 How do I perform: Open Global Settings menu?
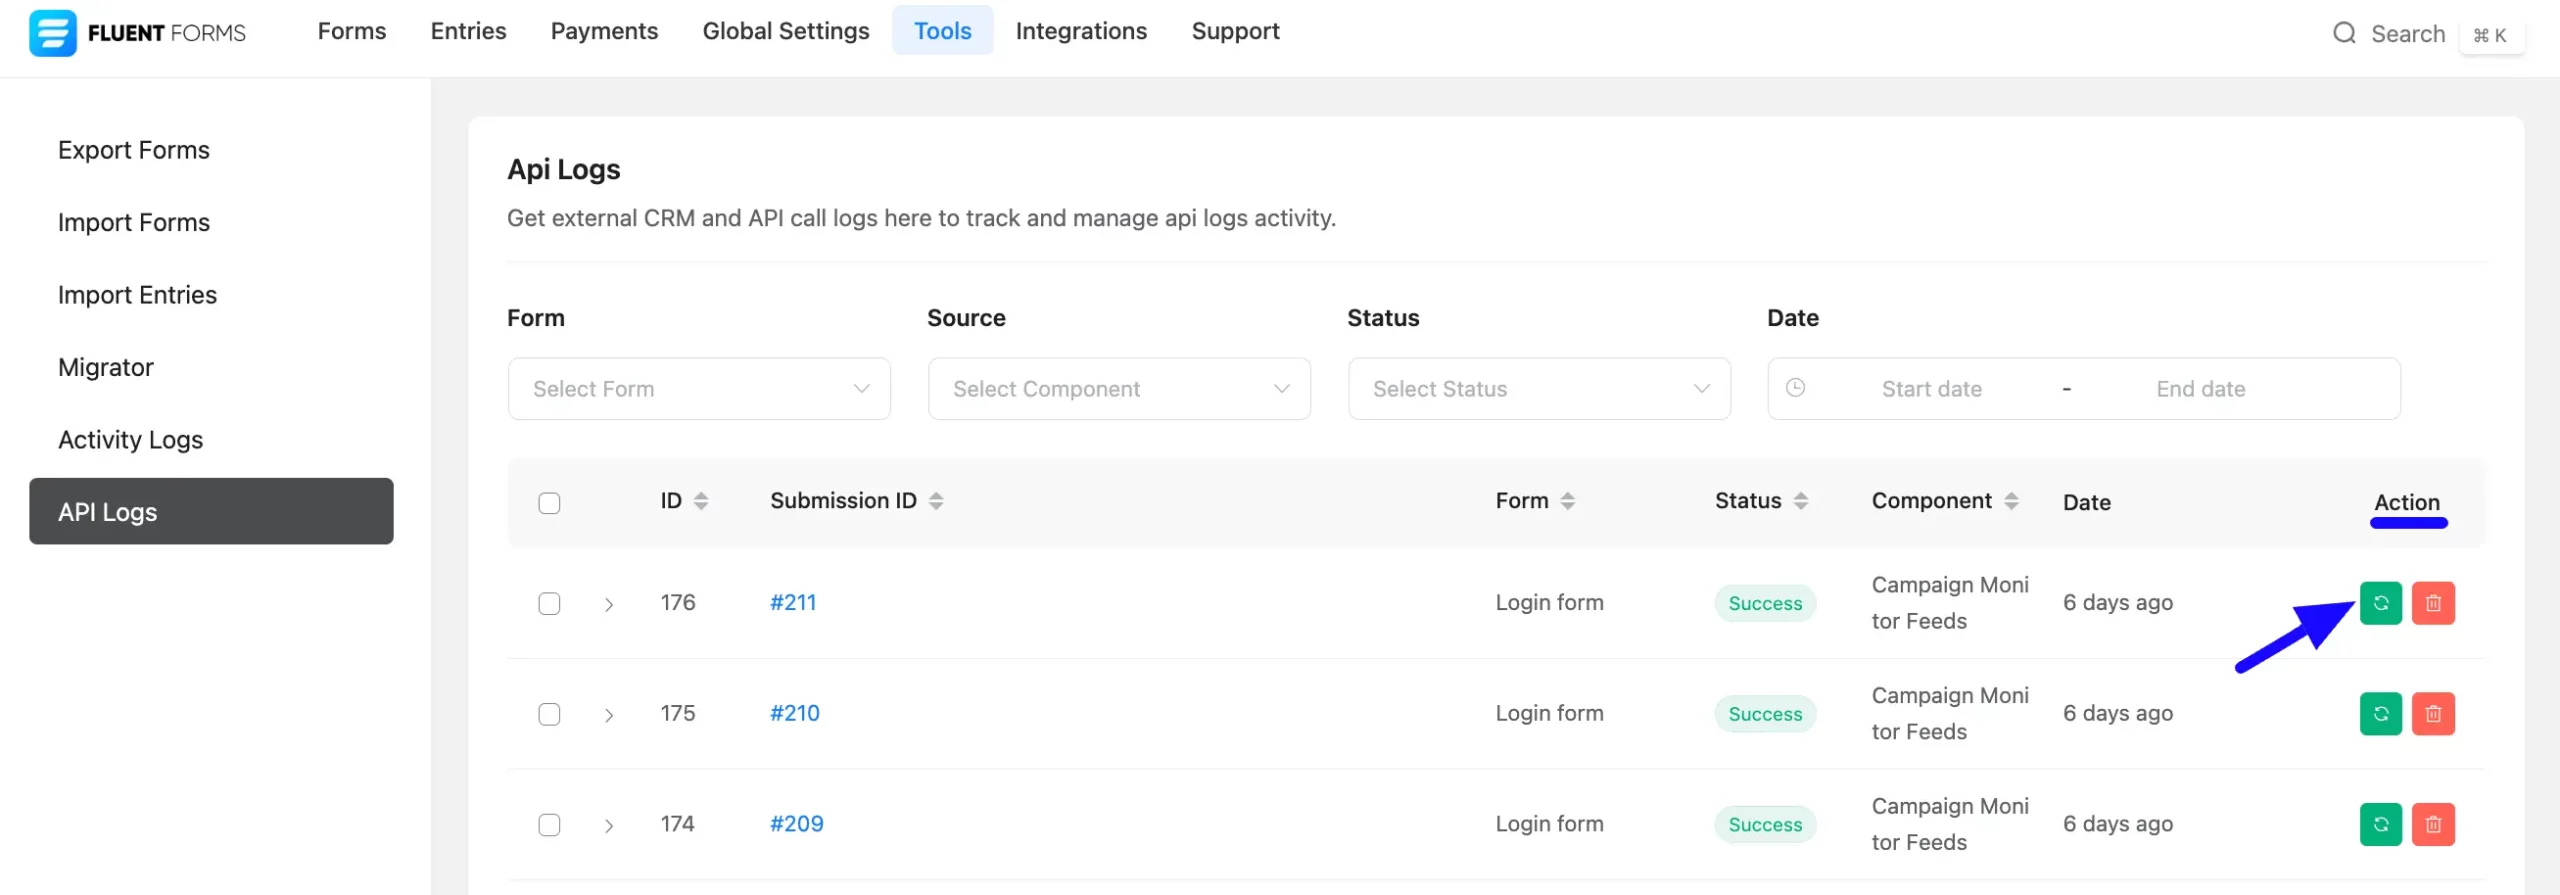(x=786, y=31)
